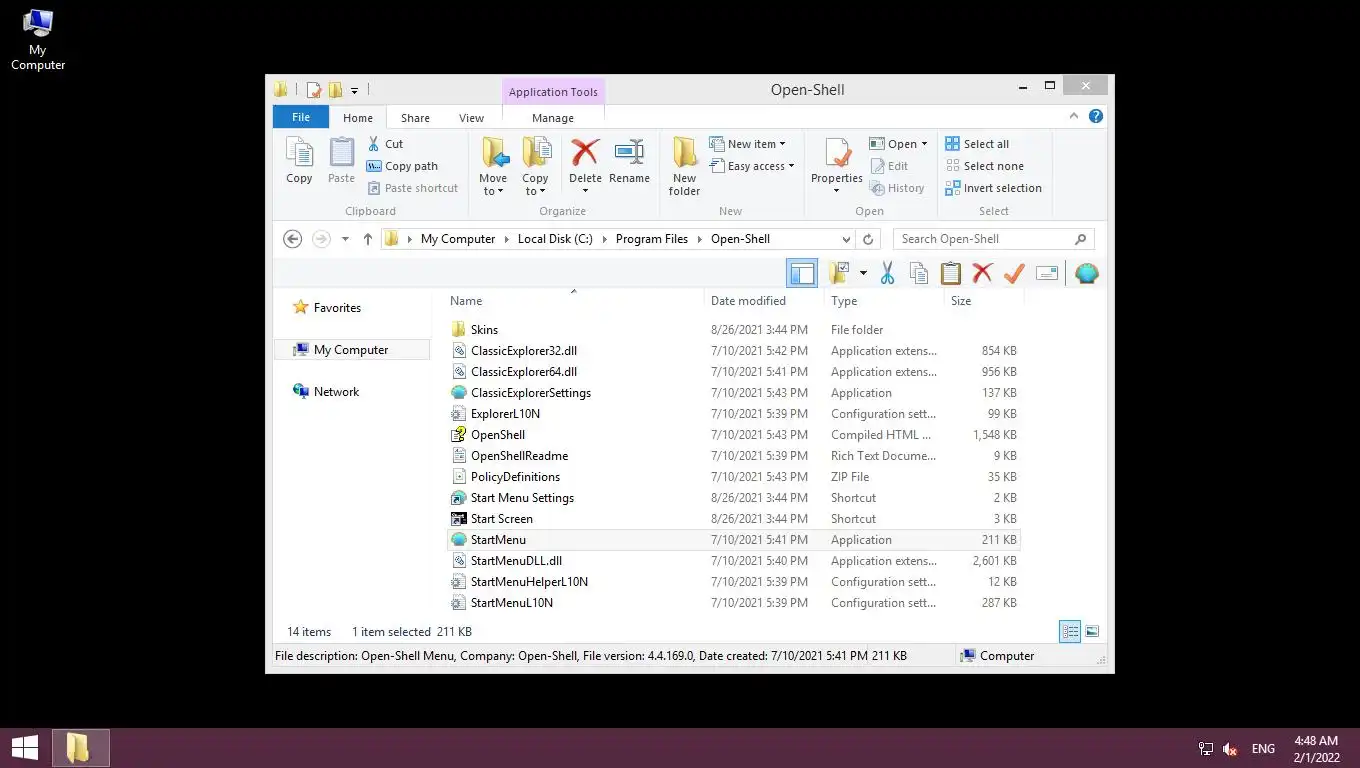Click Invert selection in the ribbon

[x=993, y=188]
